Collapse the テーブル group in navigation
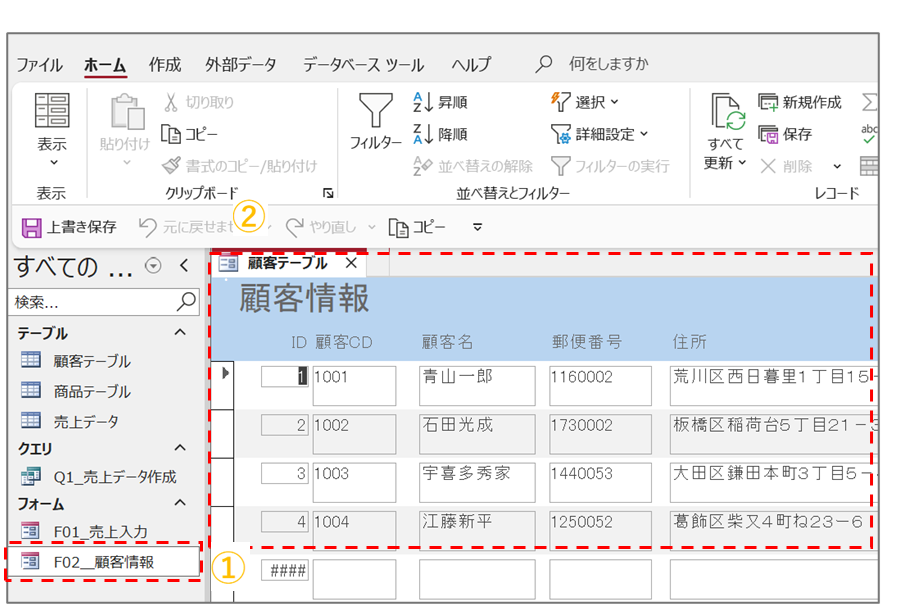This screenshot has width=900, height=613. pos(180,333)
